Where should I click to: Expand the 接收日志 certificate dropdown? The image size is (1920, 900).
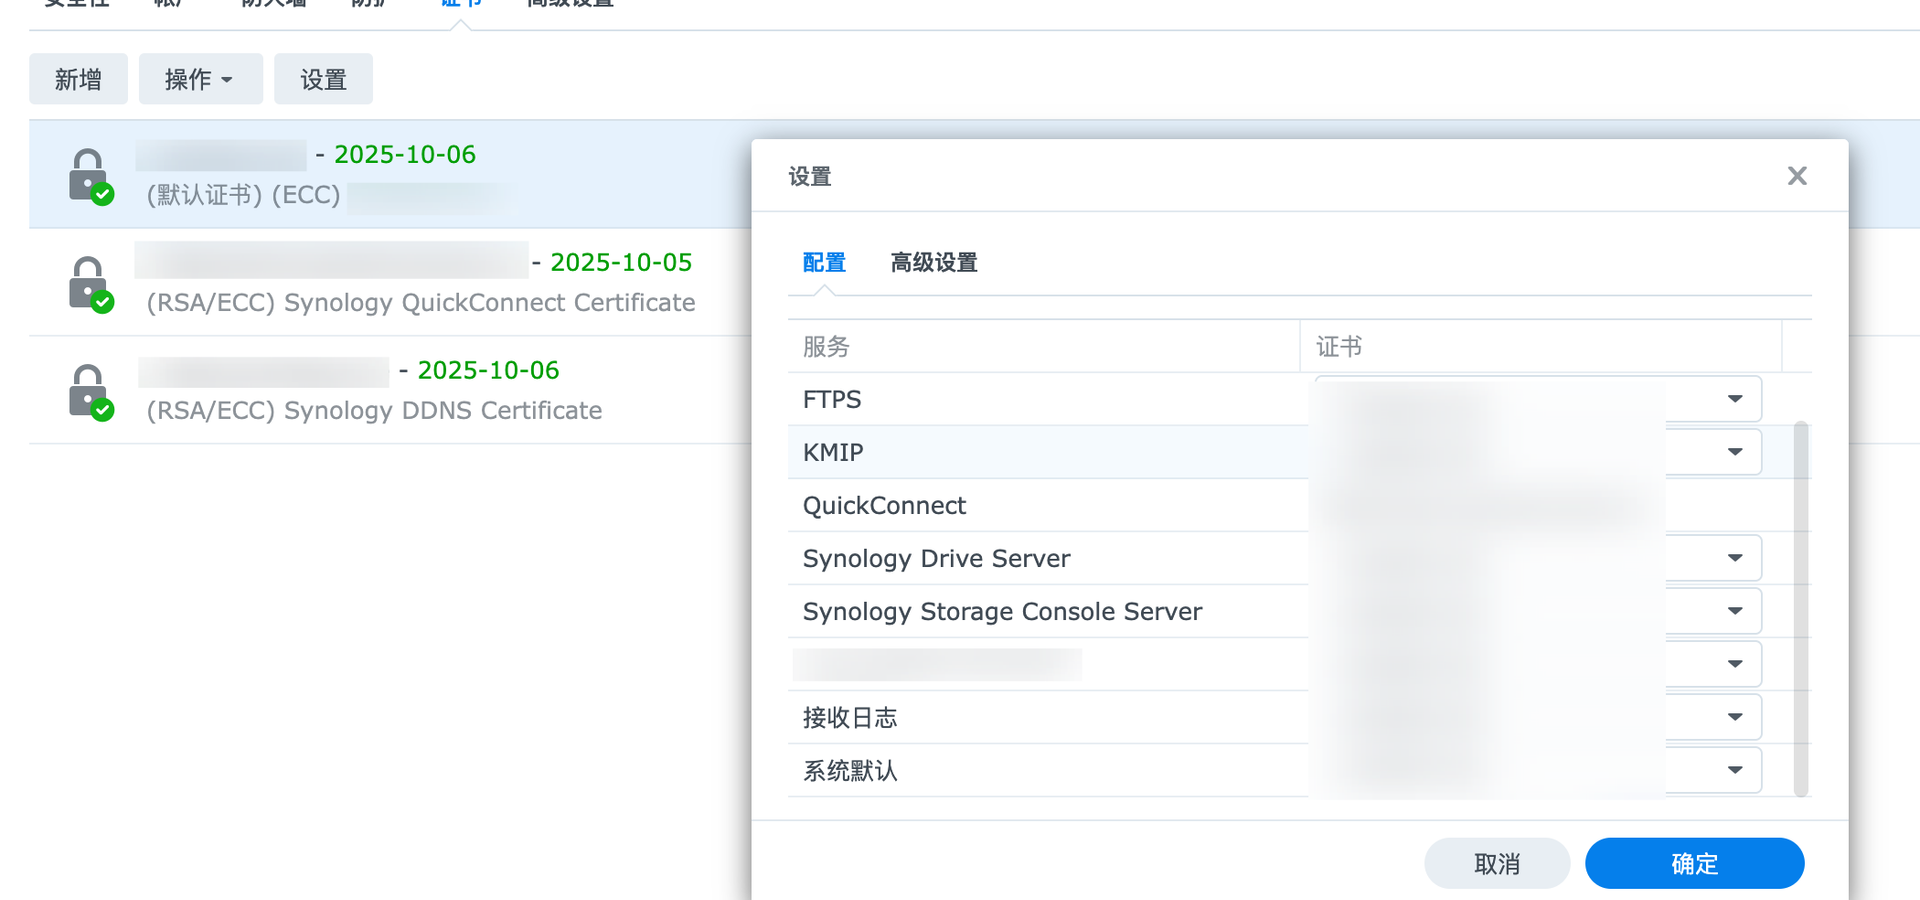(x=1737, y=716)
